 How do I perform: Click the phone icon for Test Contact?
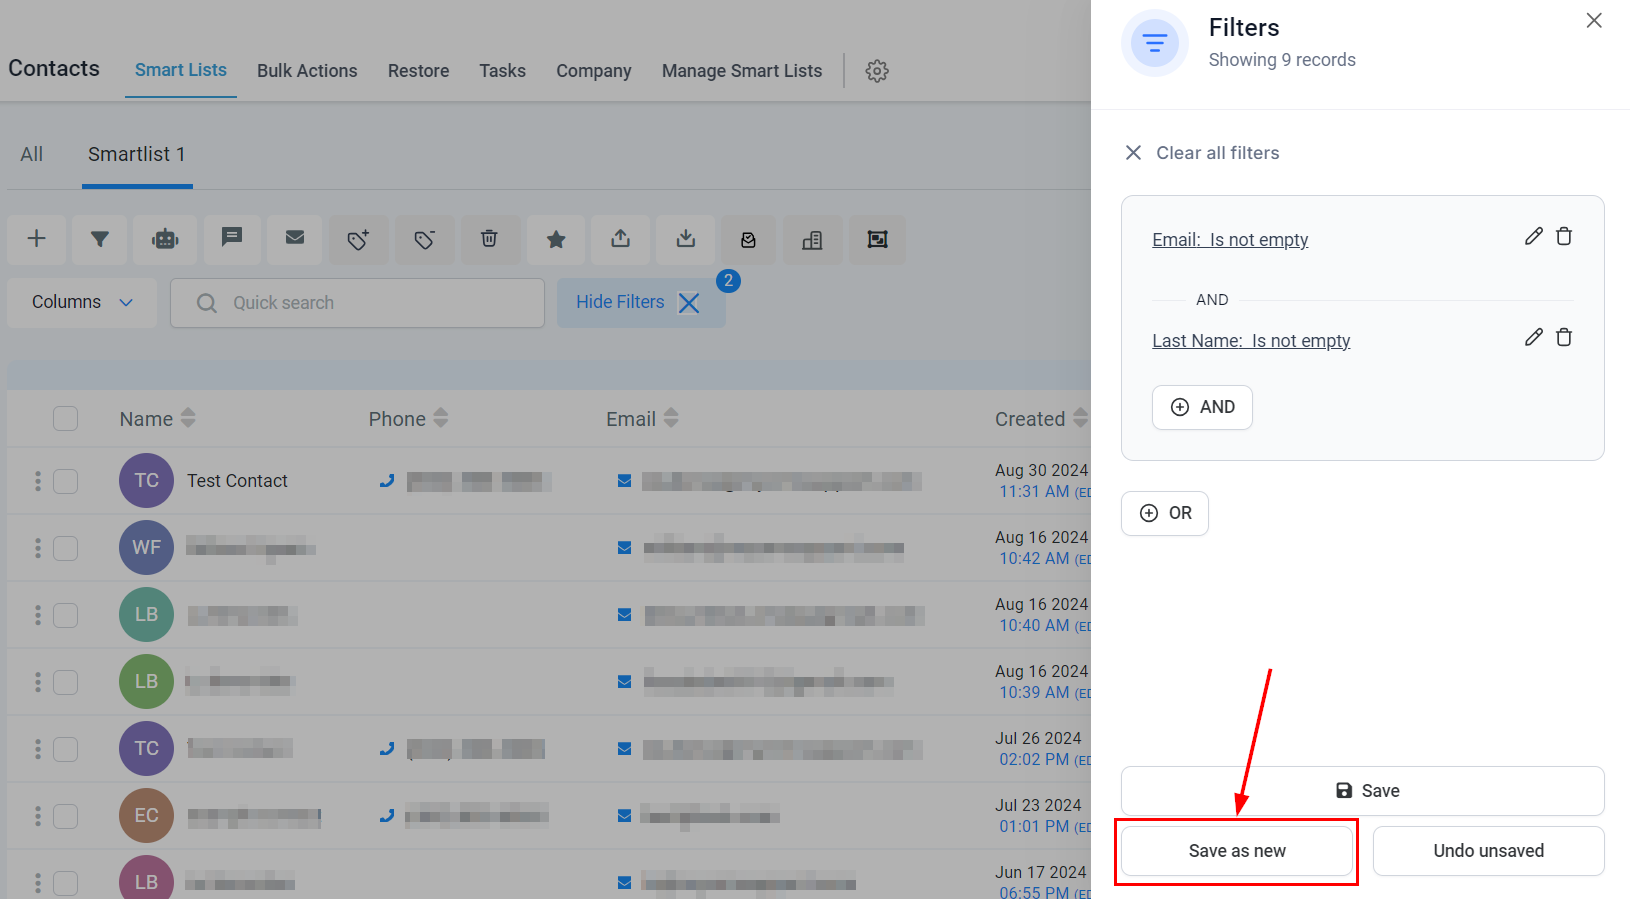coord(386,481)
